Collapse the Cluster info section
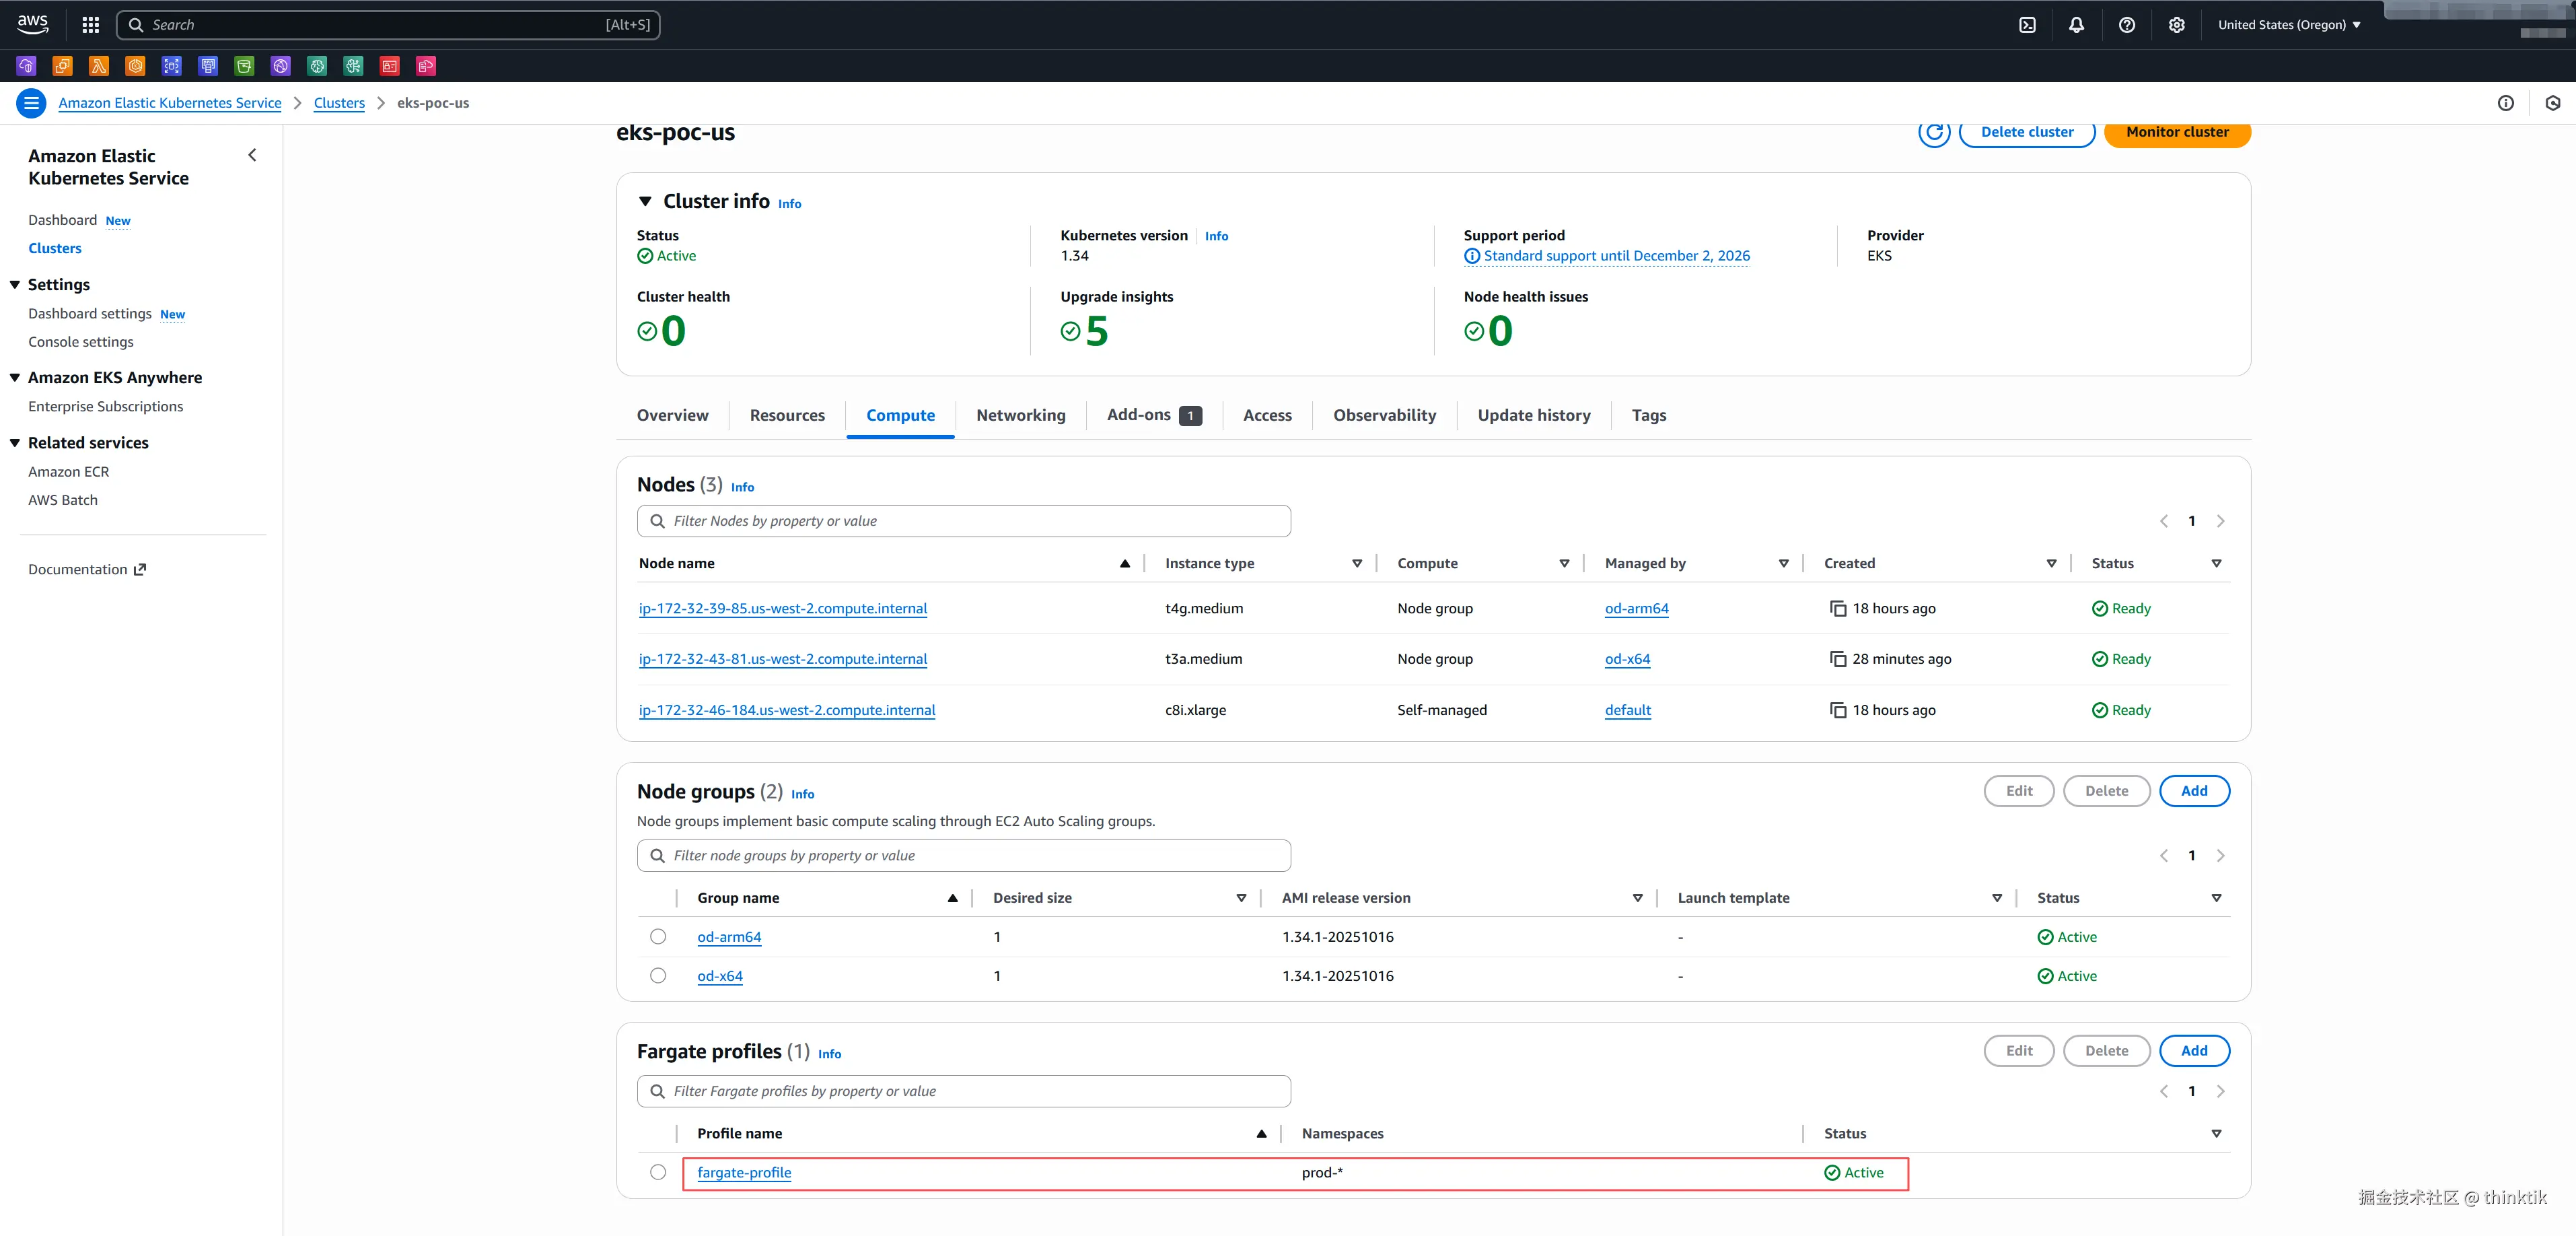Screen dimensions: 2576x1236 coord(645,201)
